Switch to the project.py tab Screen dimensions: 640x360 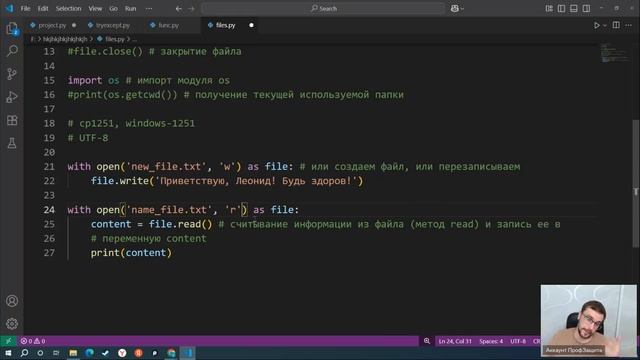click(x=52, y=25)
